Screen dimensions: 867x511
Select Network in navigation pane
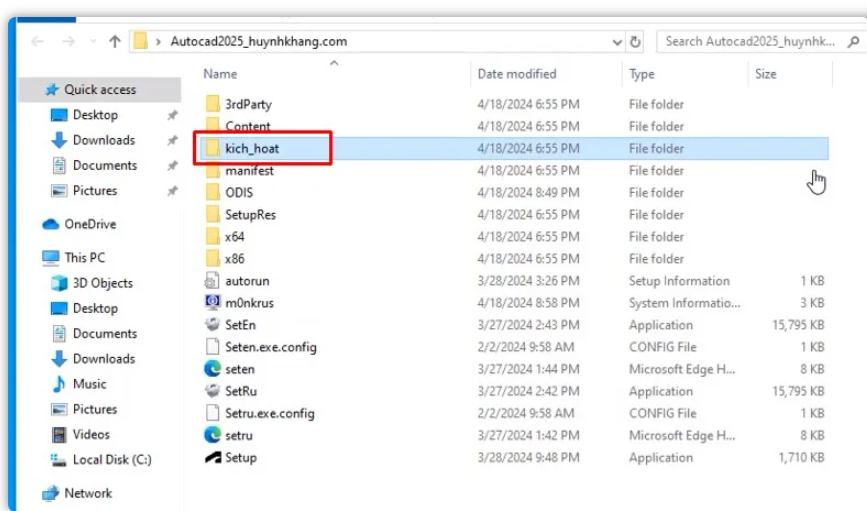click(88, 493)
